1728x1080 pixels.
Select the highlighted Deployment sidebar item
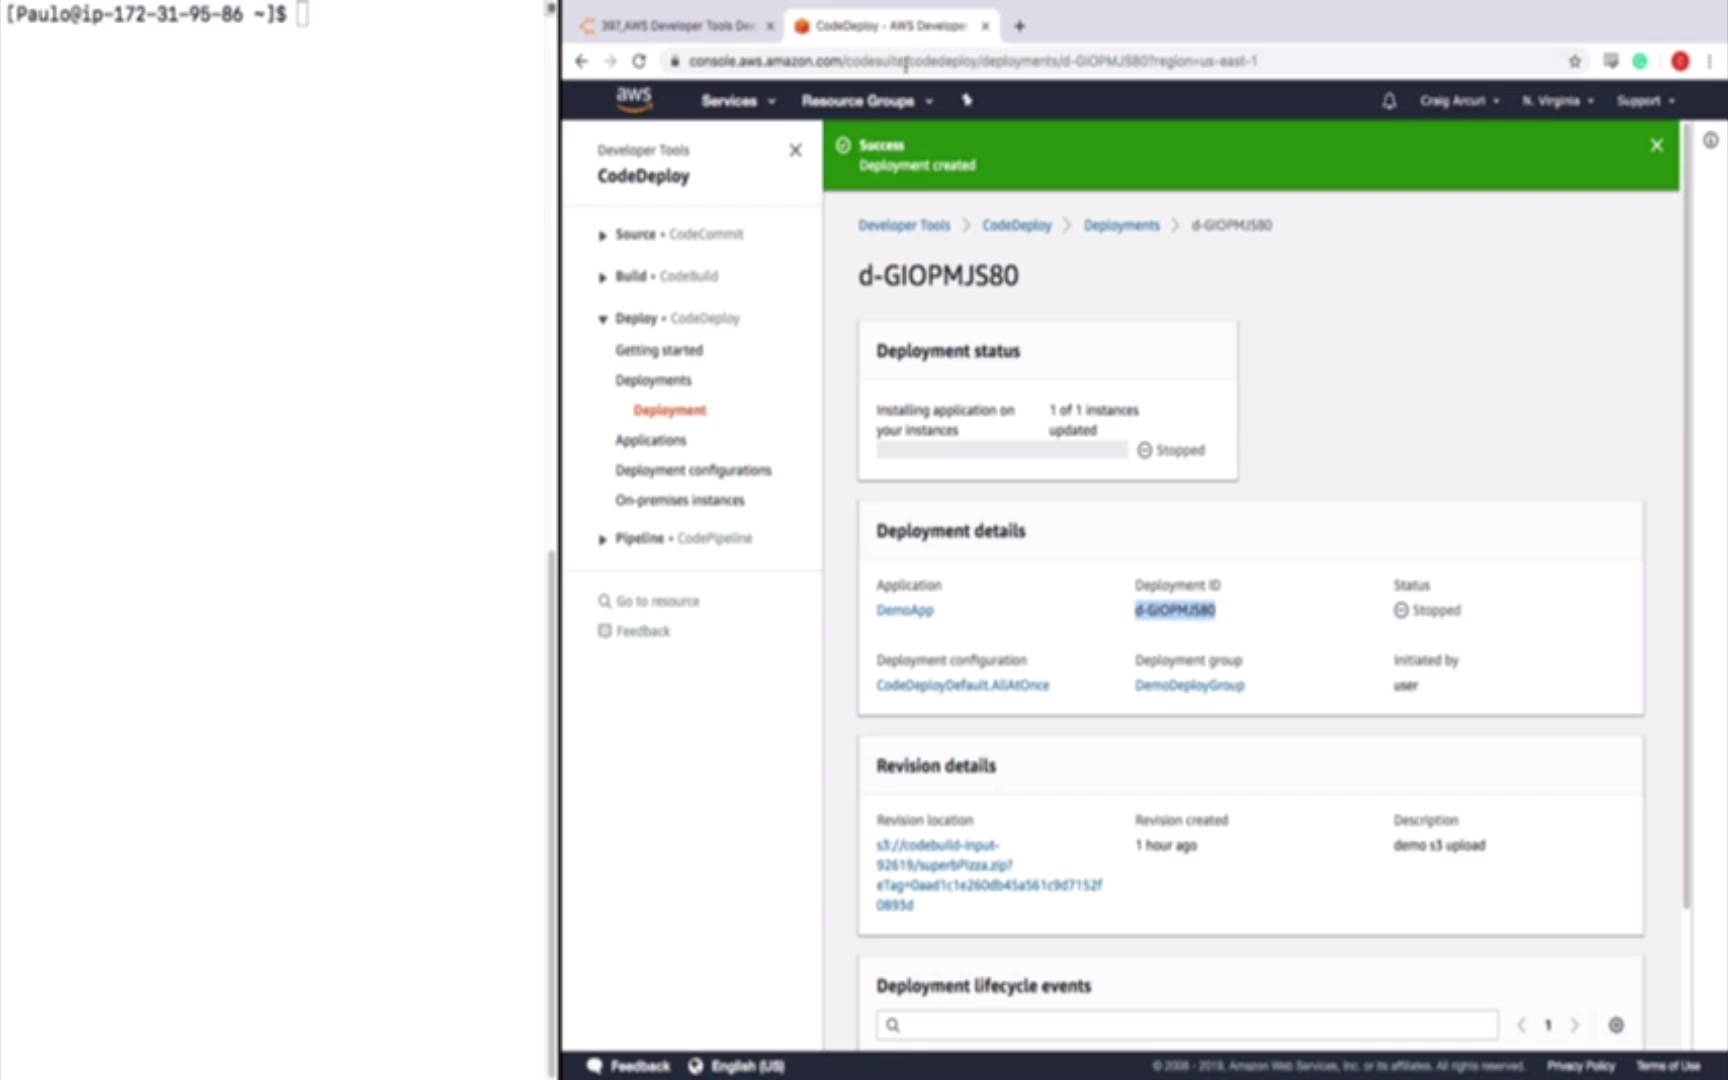(670, 410)
